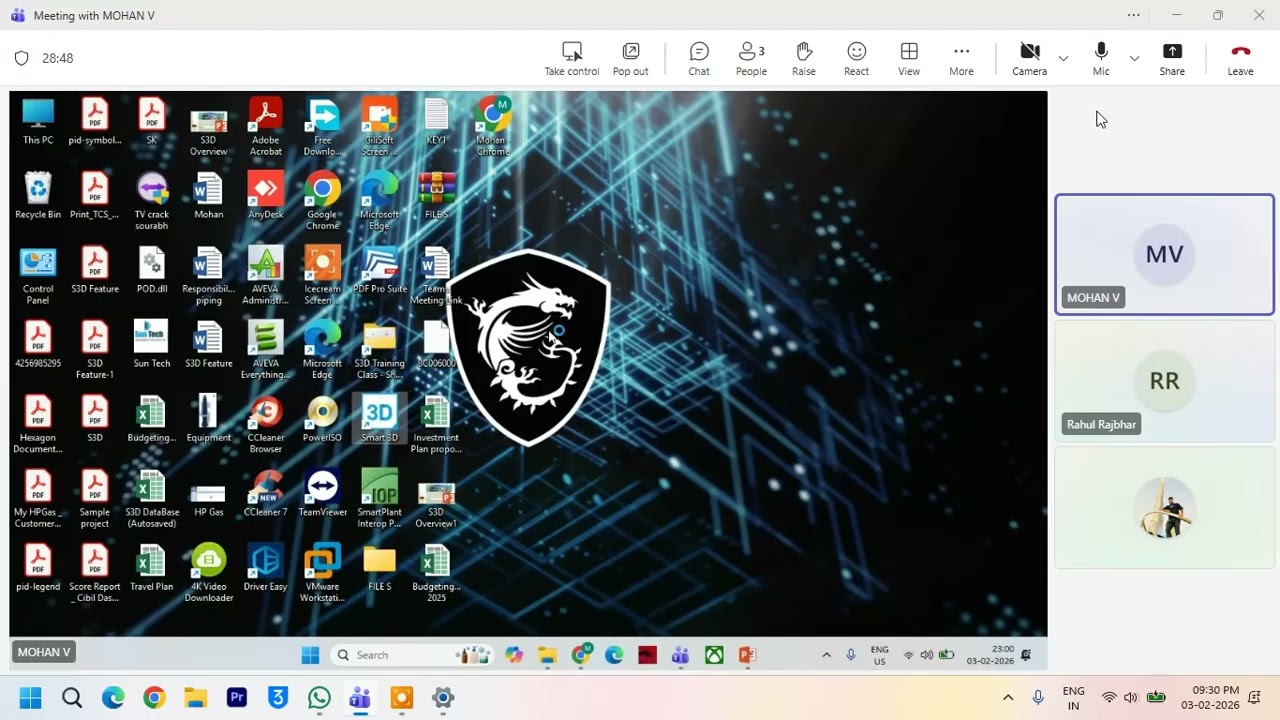Click the PowerISO desktop icon
Viewport: 1280px width, 720px height.
(322, 418)
